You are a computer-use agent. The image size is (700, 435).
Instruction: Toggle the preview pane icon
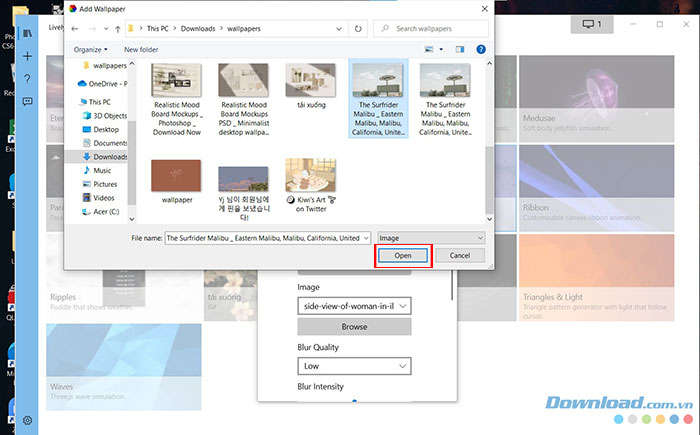[x=460, y=48]
